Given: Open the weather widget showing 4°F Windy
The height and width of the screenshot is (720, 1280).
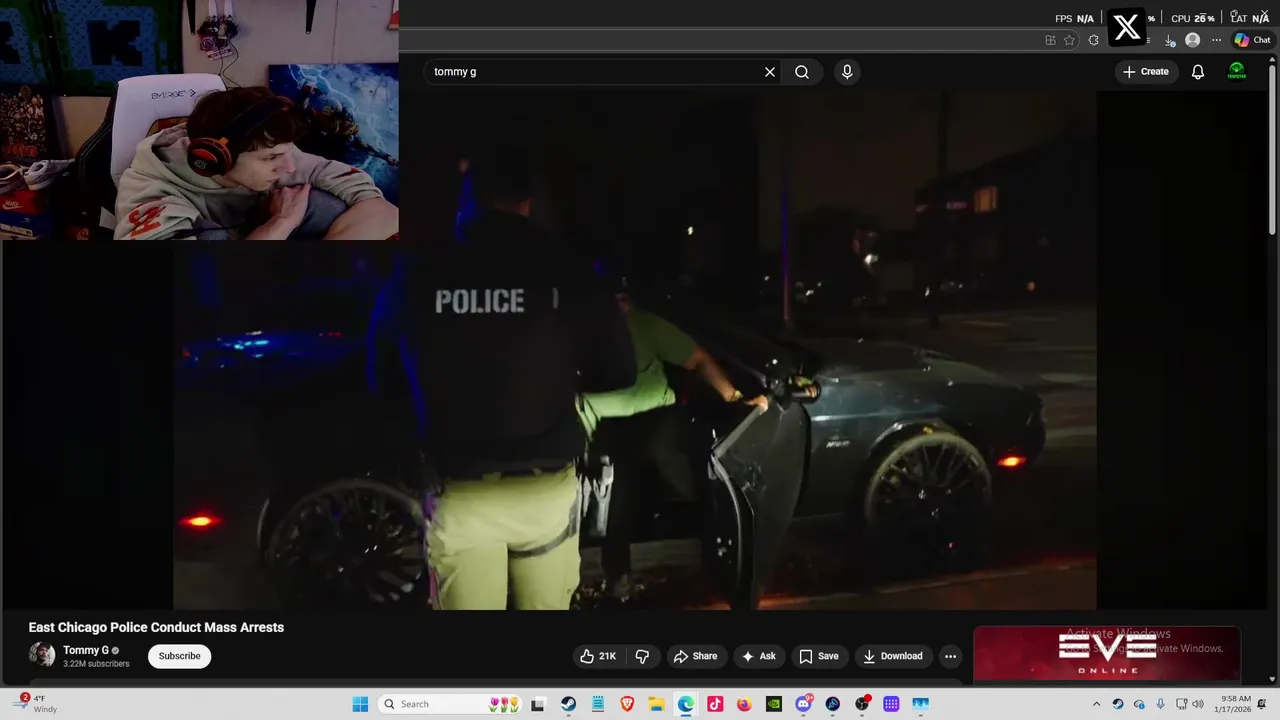Looking at the screenshot, I should point(34,704).
